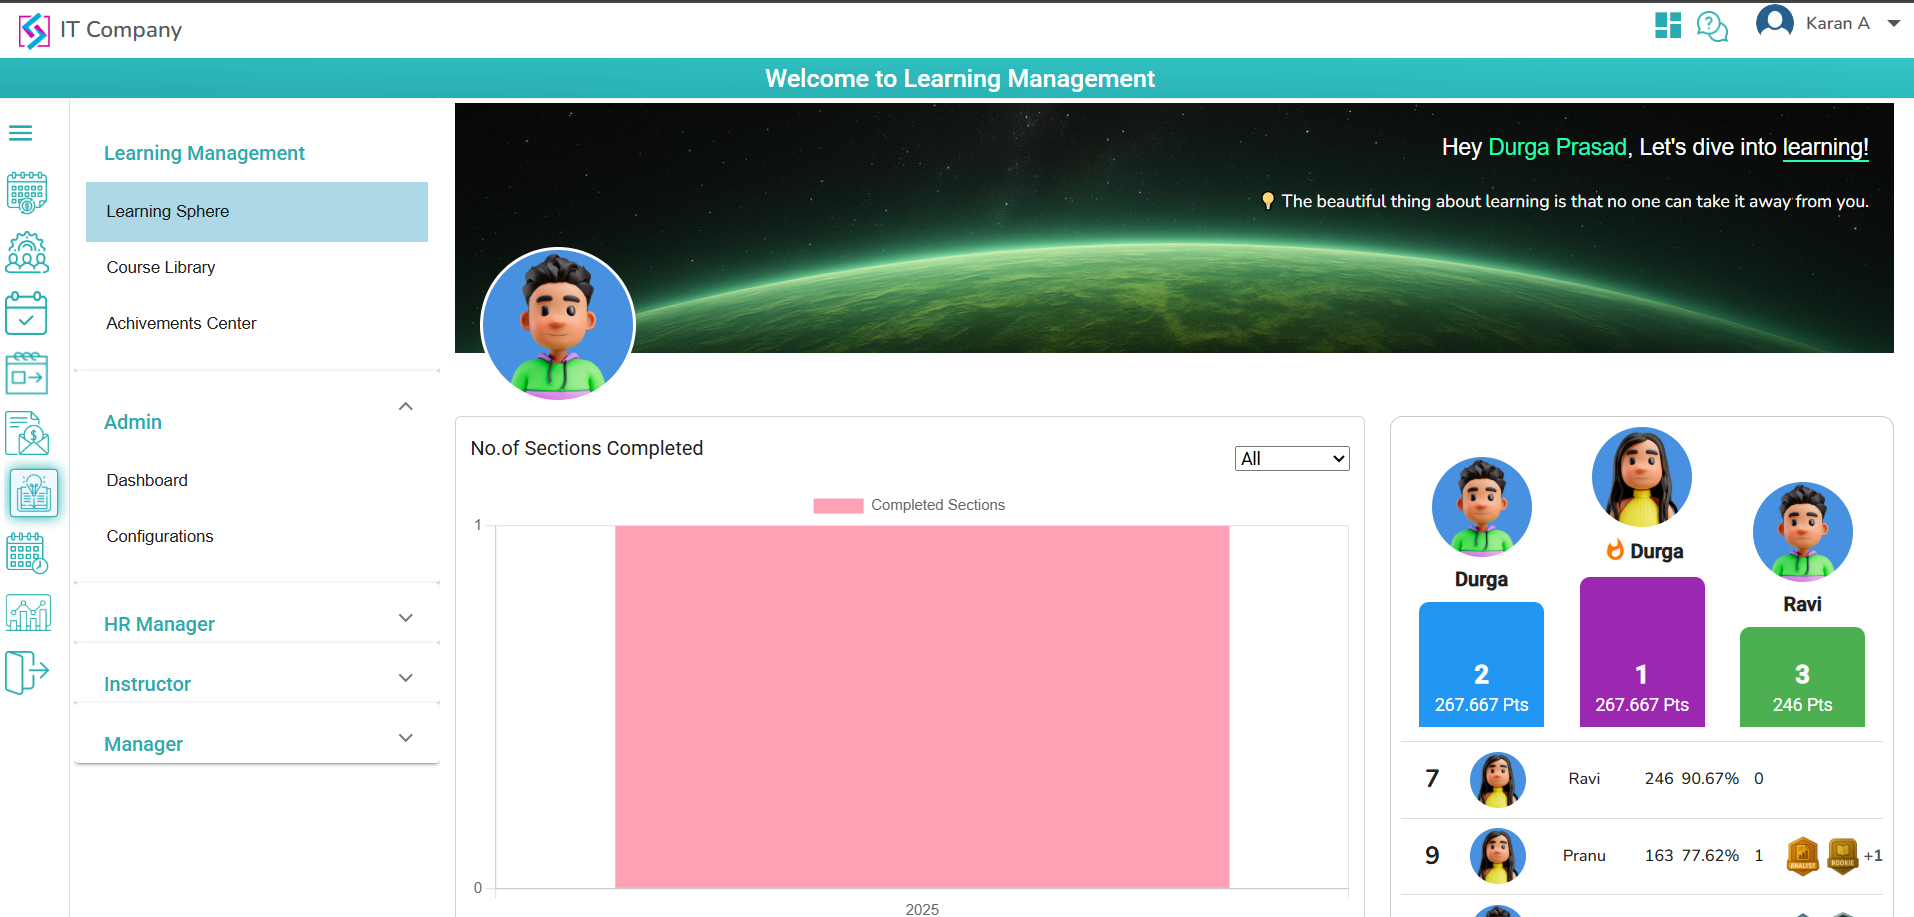Click Durga's avatar on the leaderboard podium

coord(1641,477)
